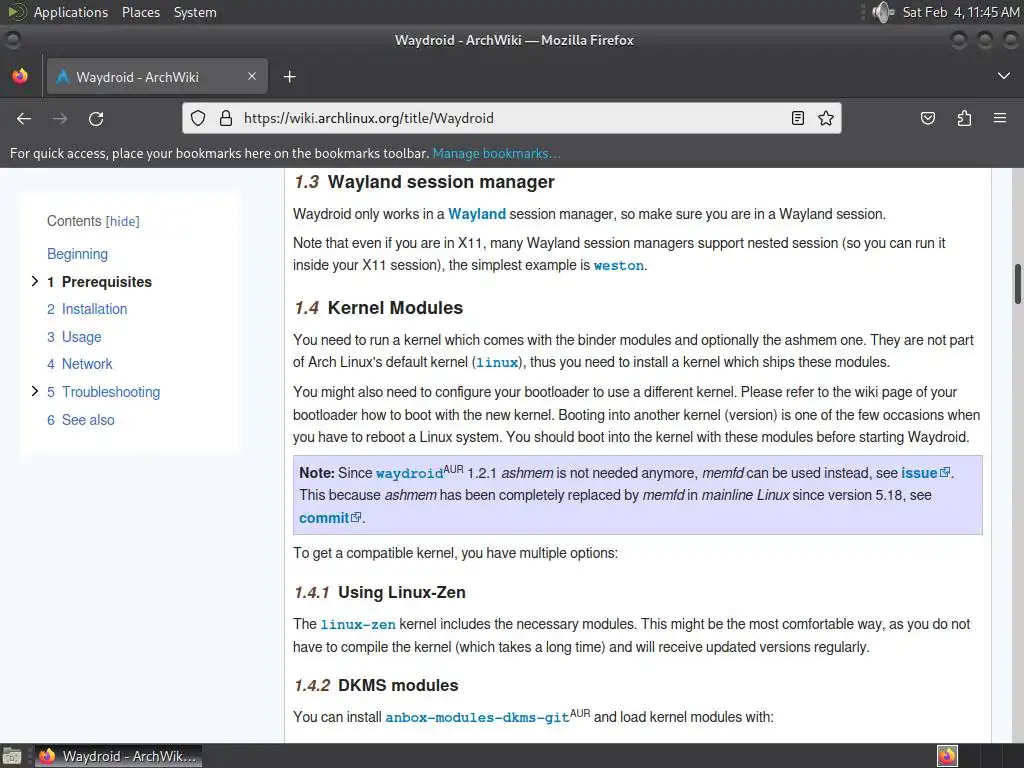
Task: Open the volume speaker tray icon
Action: coord(883,12)
